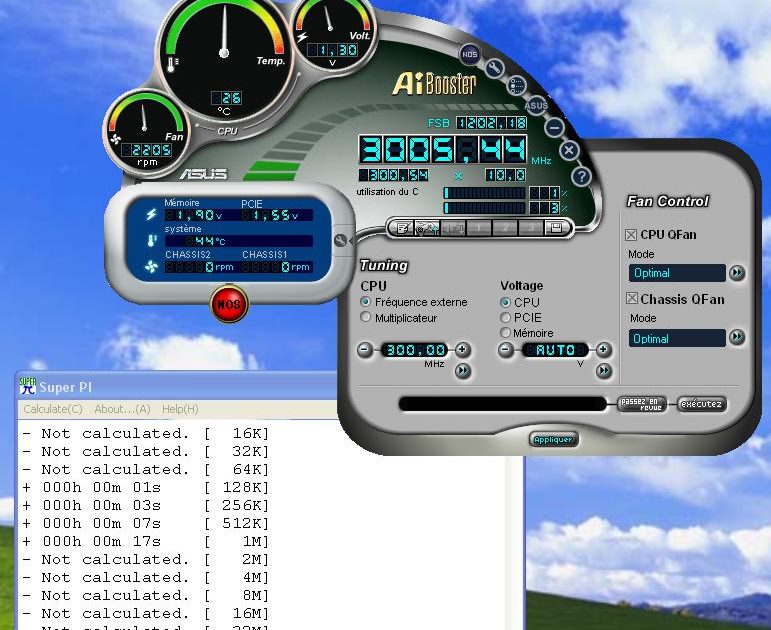Click the Volt gauge
771x630 pixels.
click(x=334, y=34)
